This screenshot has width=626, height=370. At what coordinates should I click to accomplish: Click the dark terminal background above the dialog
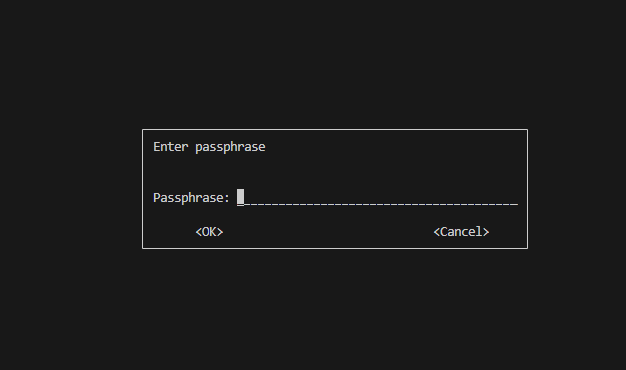(x=313, y=64)
